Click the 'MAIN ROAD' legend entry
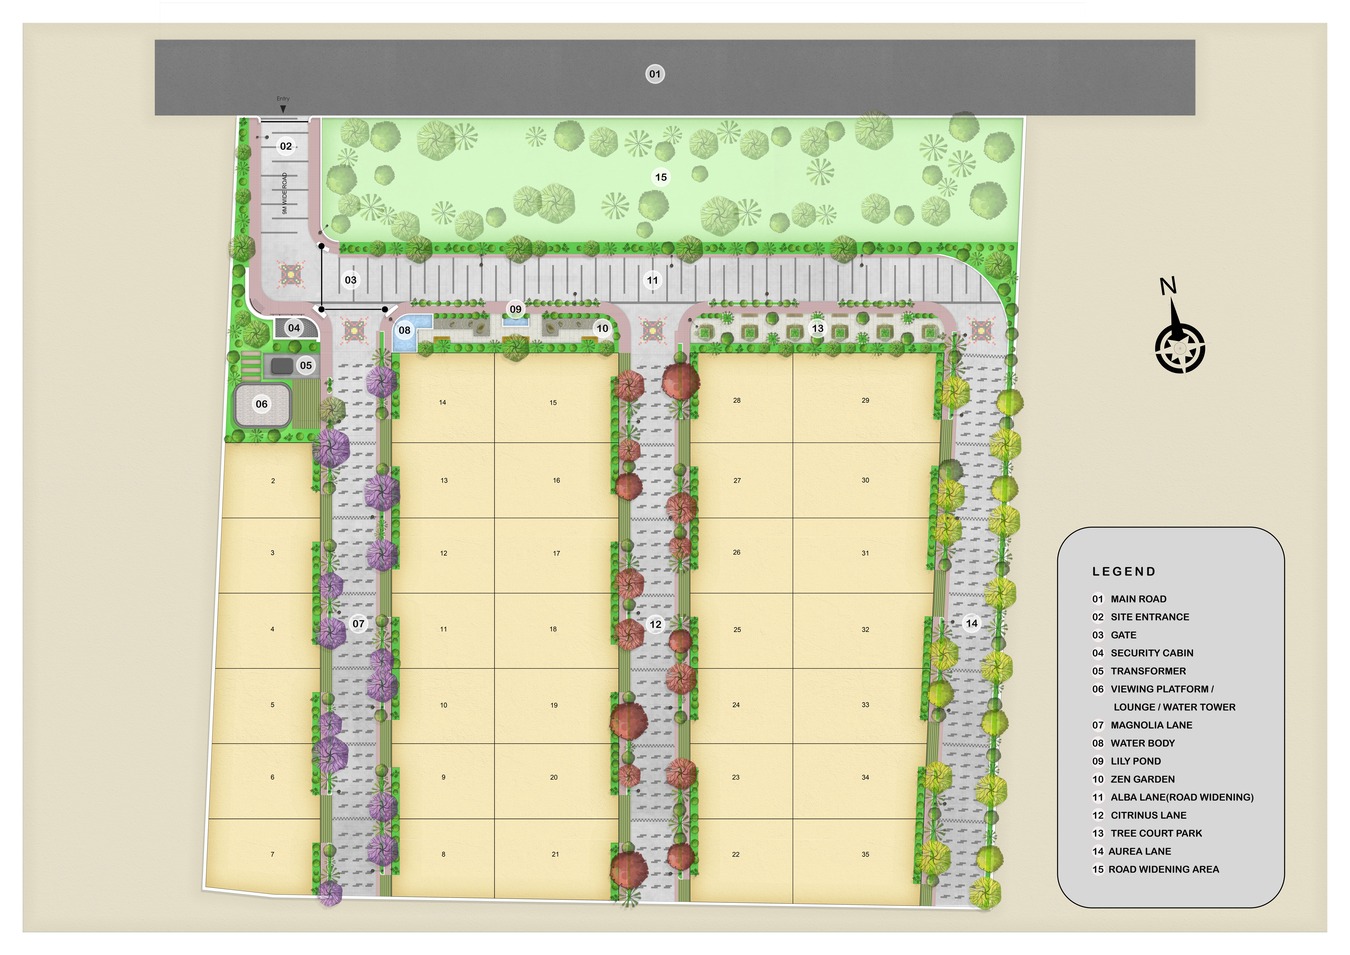 pos(1138,599)
